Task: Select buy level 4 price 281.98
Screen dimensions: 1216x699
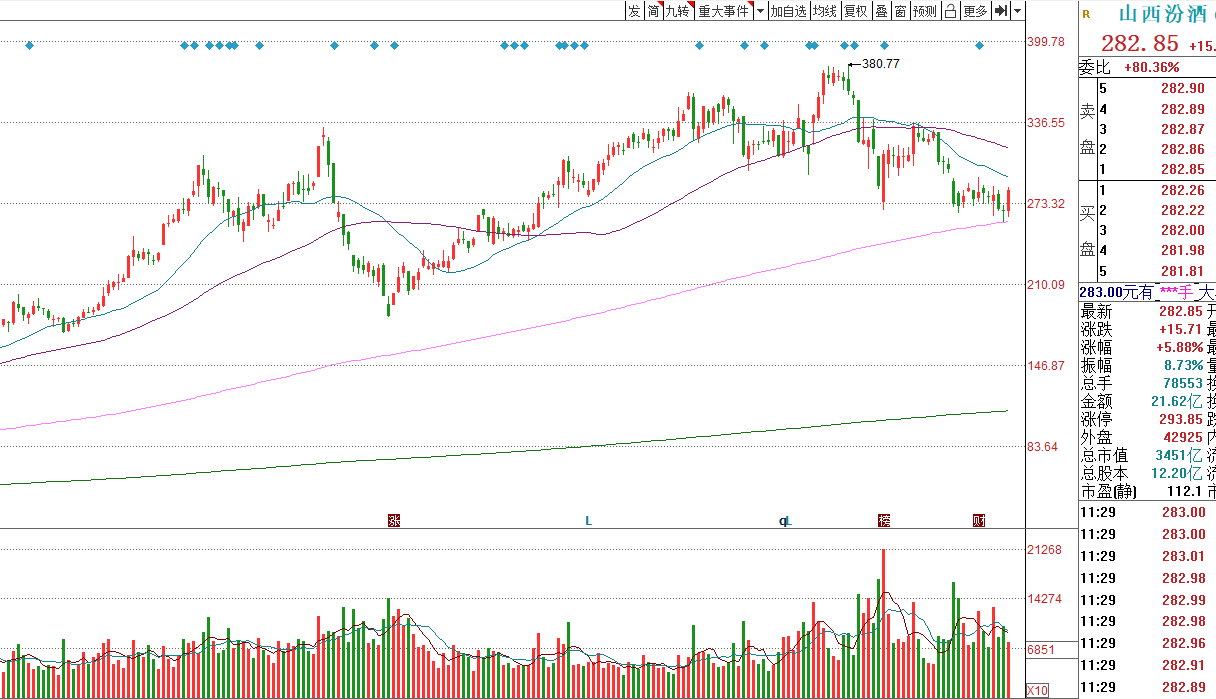Action: (x=1182, y=250)
